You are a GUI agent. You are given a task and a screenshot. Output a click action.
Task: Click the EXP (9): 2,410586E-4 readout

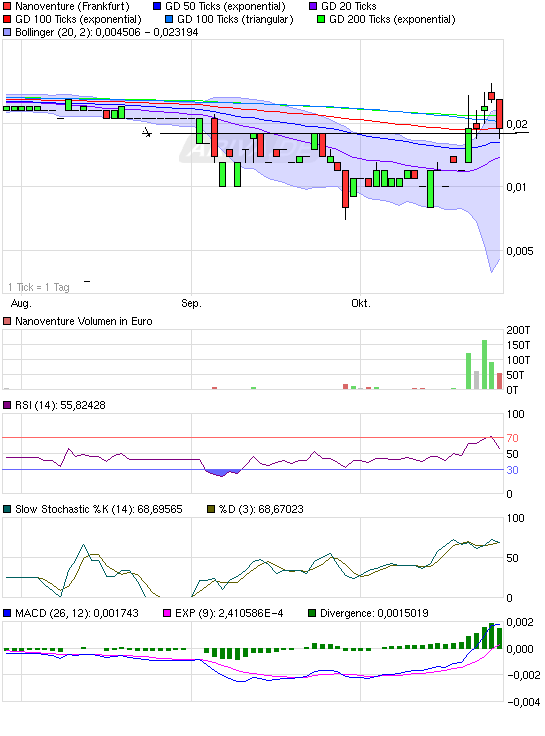229,613
